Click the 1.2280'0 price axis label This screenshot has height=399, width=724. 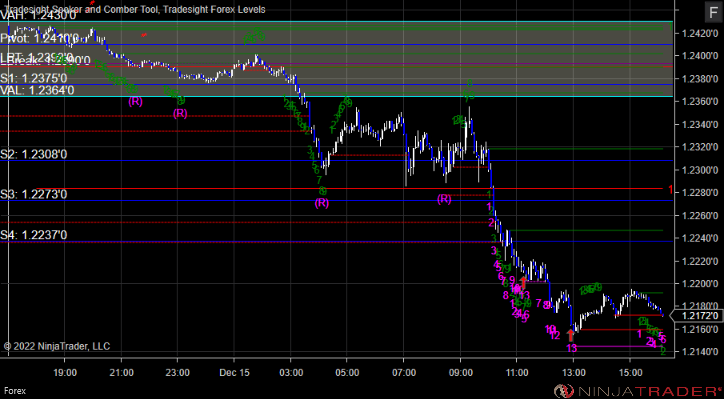pos(700,193)
